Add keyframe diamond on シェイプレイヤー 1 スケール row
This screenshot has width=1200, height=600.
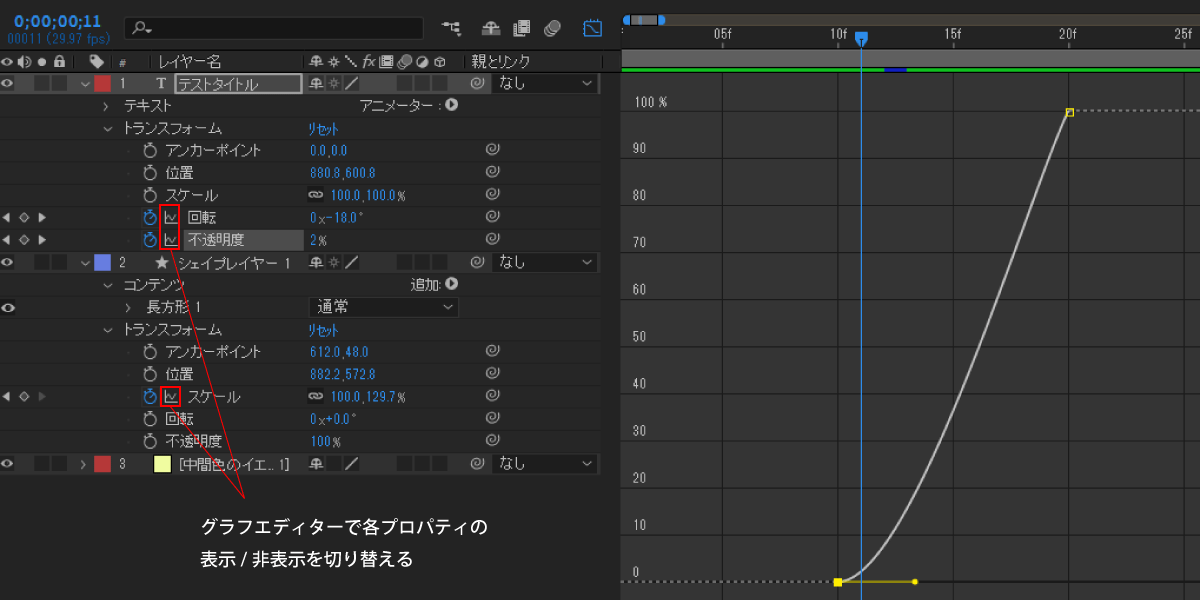tap(24, 397)
